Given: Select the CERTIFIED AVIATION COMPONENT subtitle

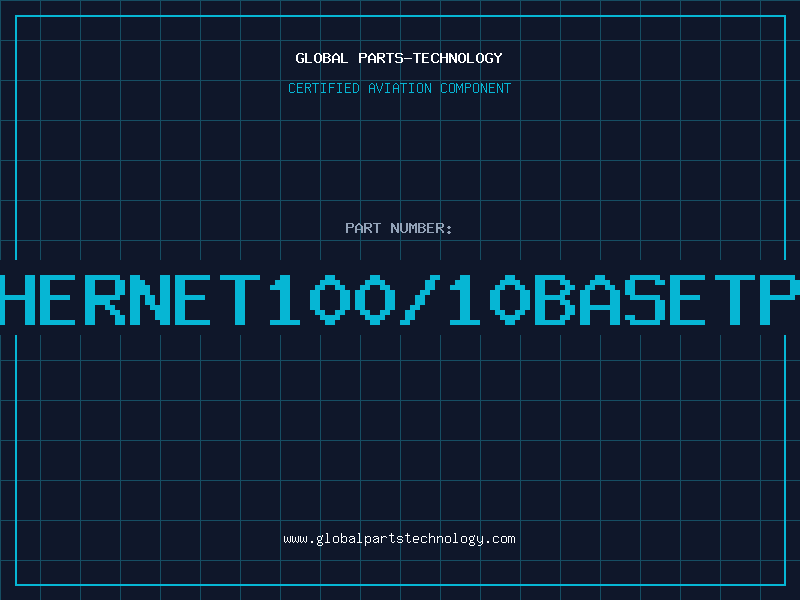Looking at the screenshot, I should [399, 88].
